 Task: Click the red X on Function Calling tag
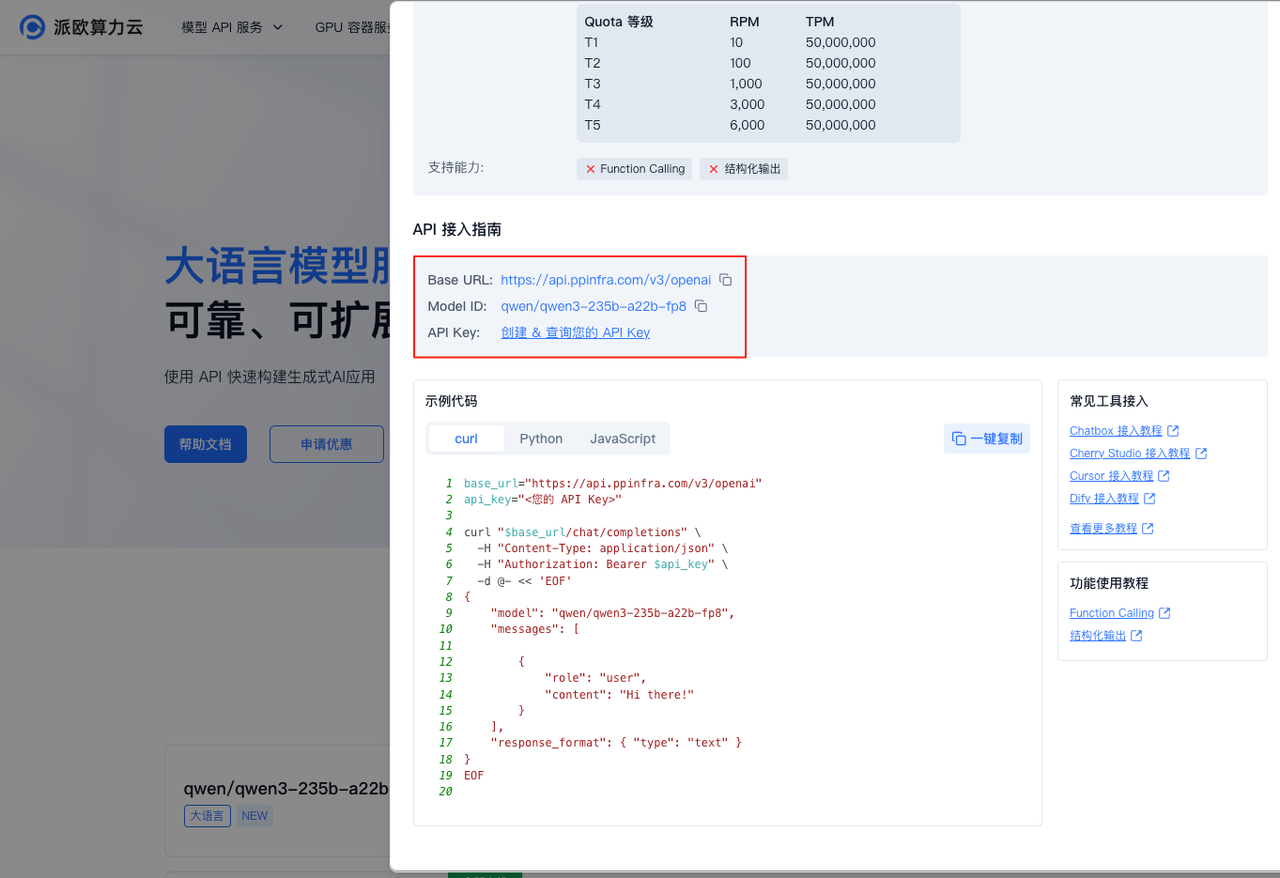click(x=590, y=169)
